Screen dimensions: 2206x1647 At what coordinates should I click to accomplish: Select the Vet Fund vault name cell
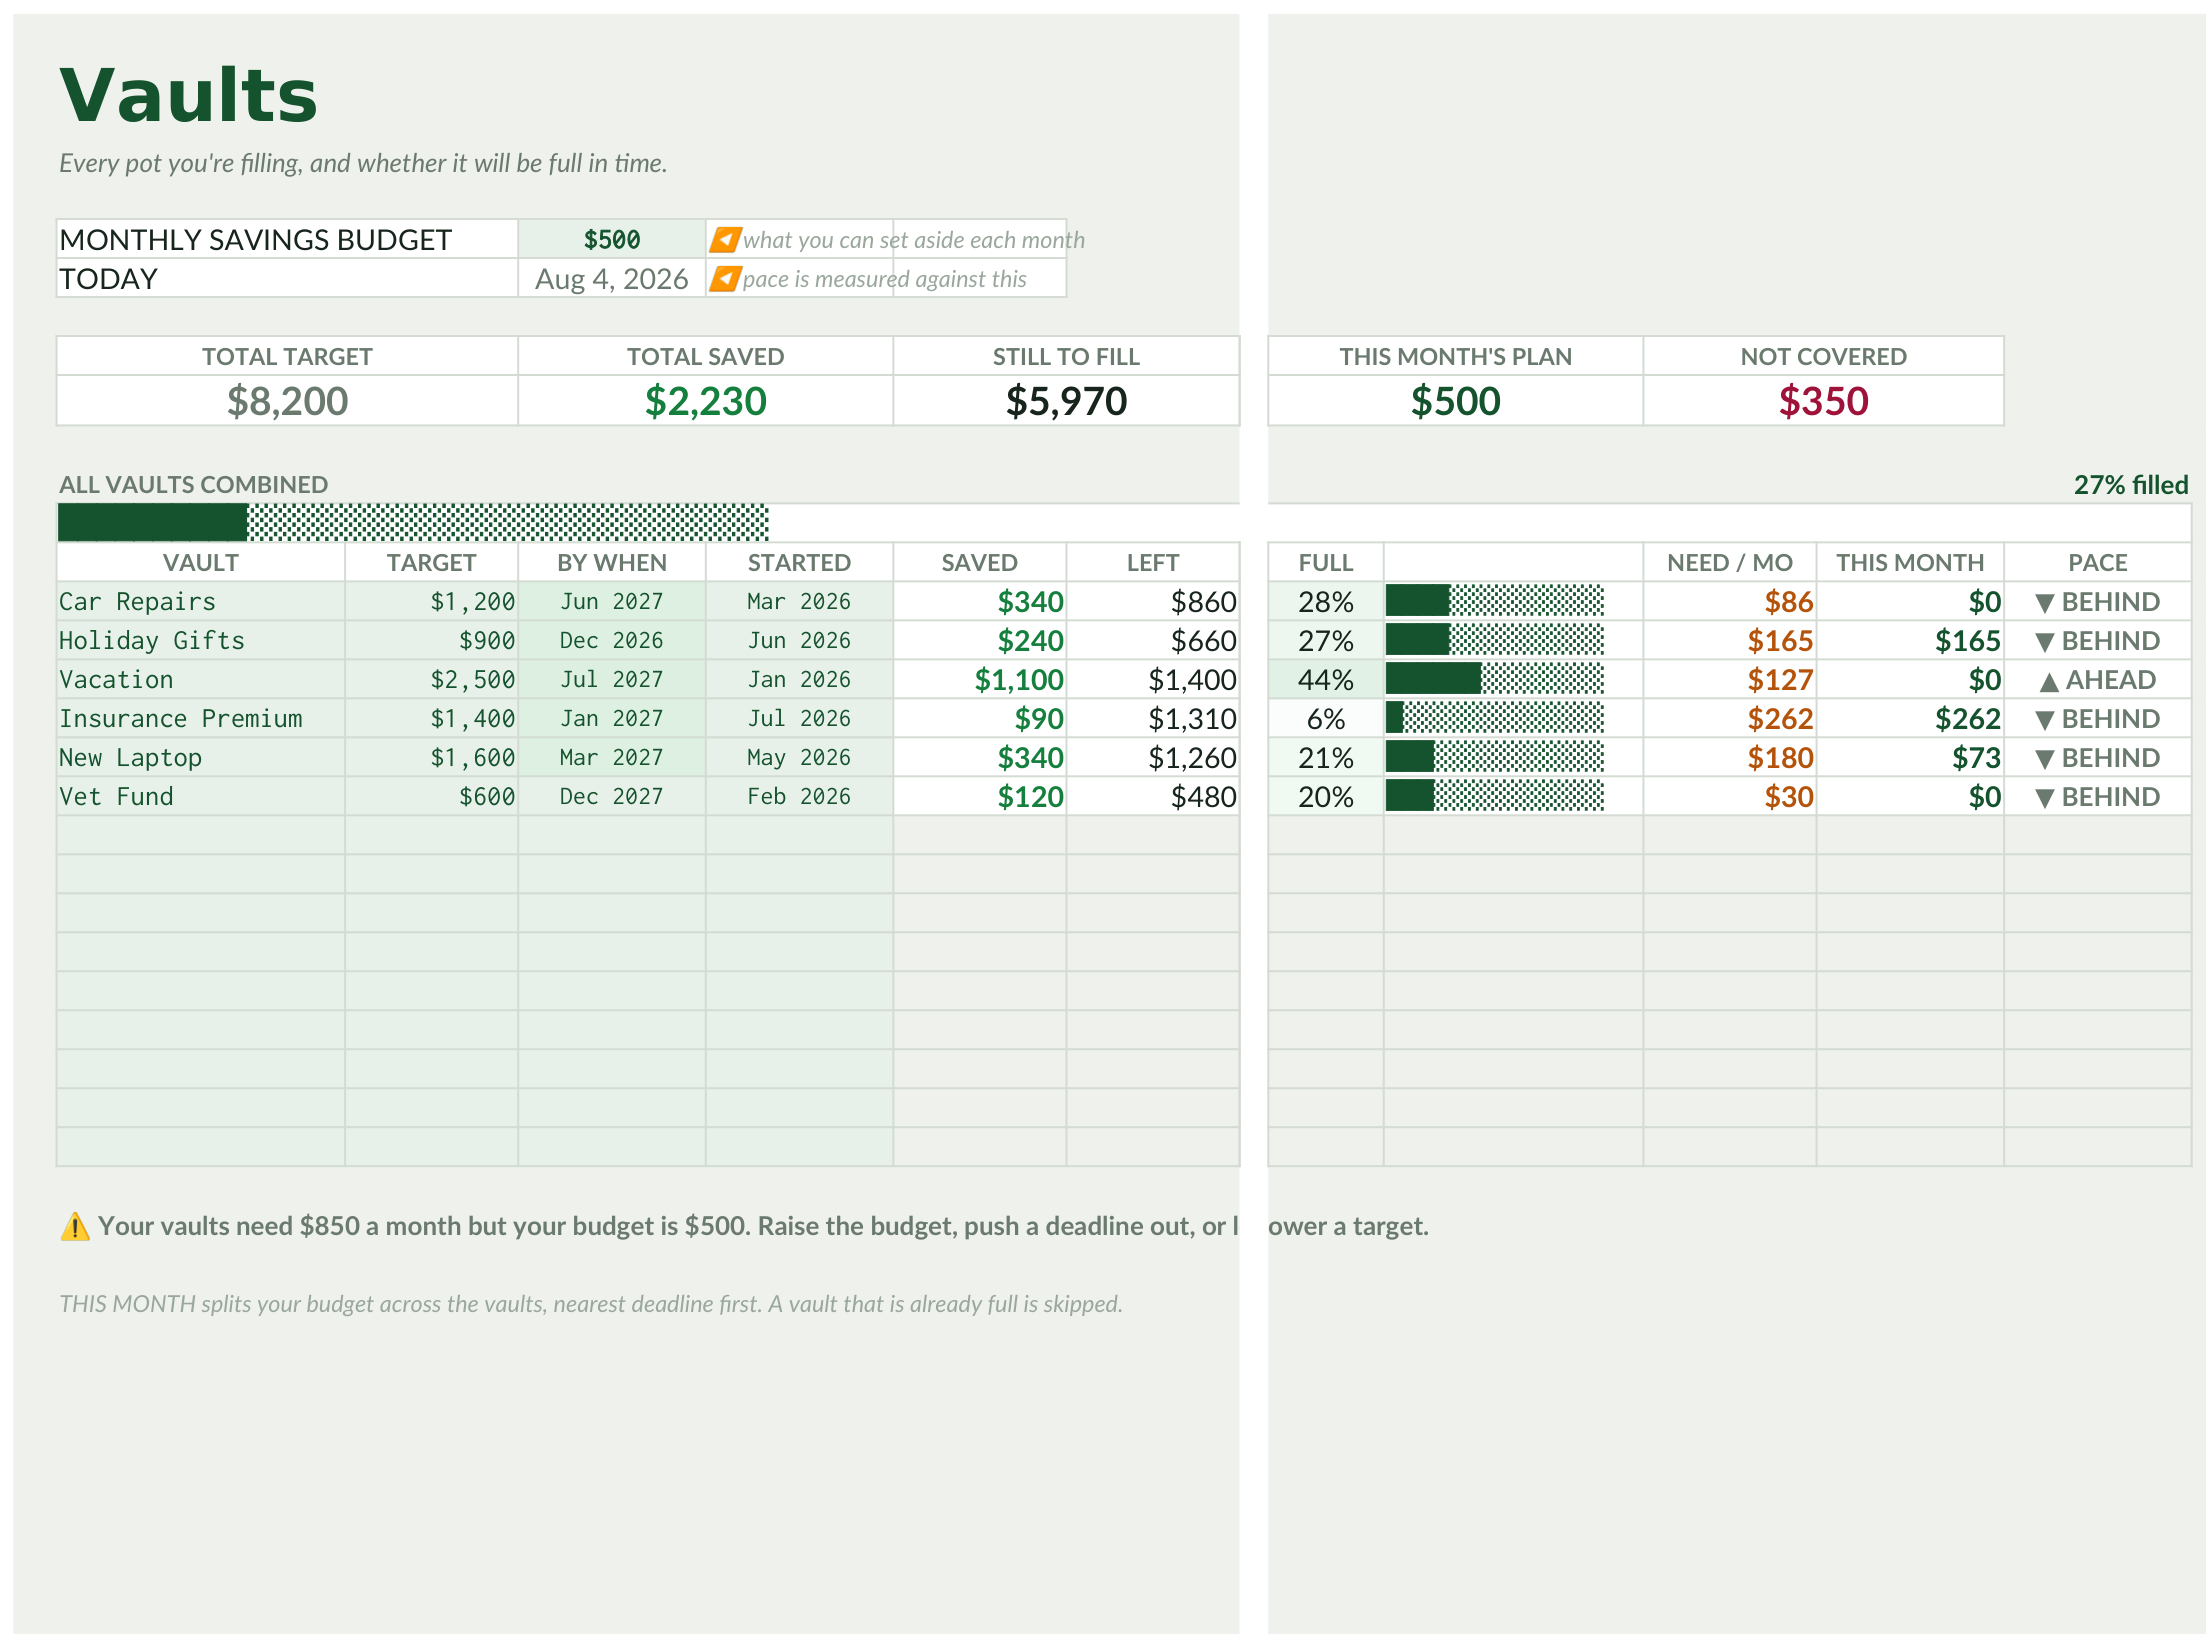click(201, 796)
